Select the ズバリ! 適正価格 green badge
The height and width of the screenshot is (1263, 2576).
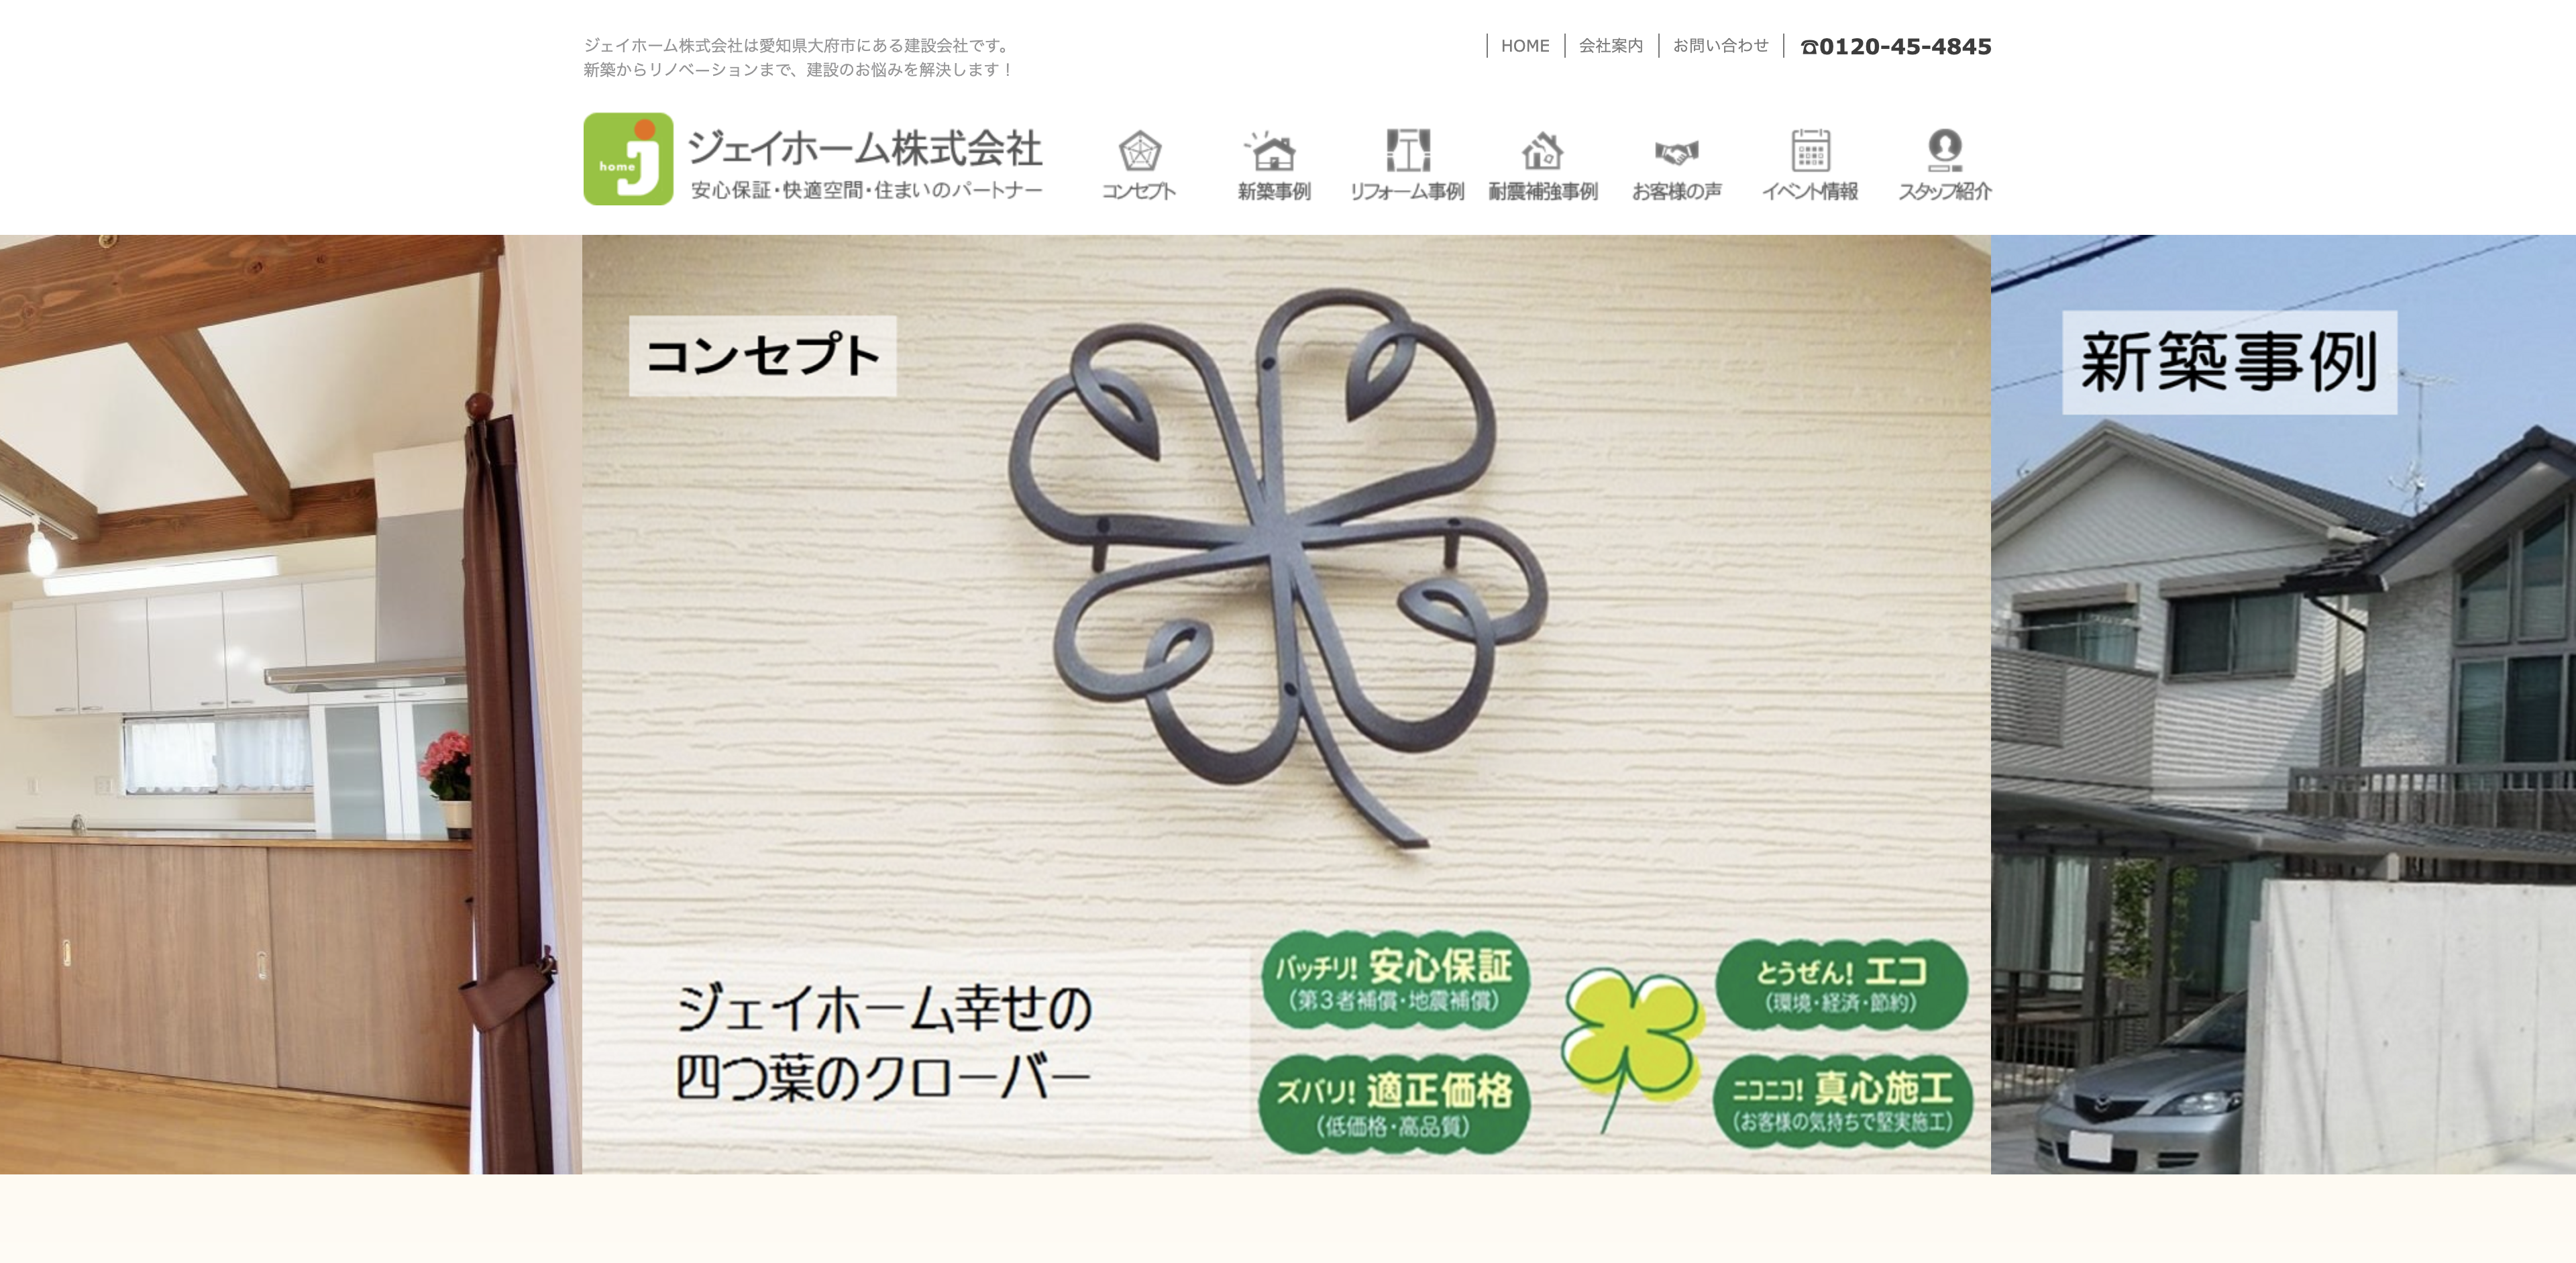[x=1394, y=1104]
